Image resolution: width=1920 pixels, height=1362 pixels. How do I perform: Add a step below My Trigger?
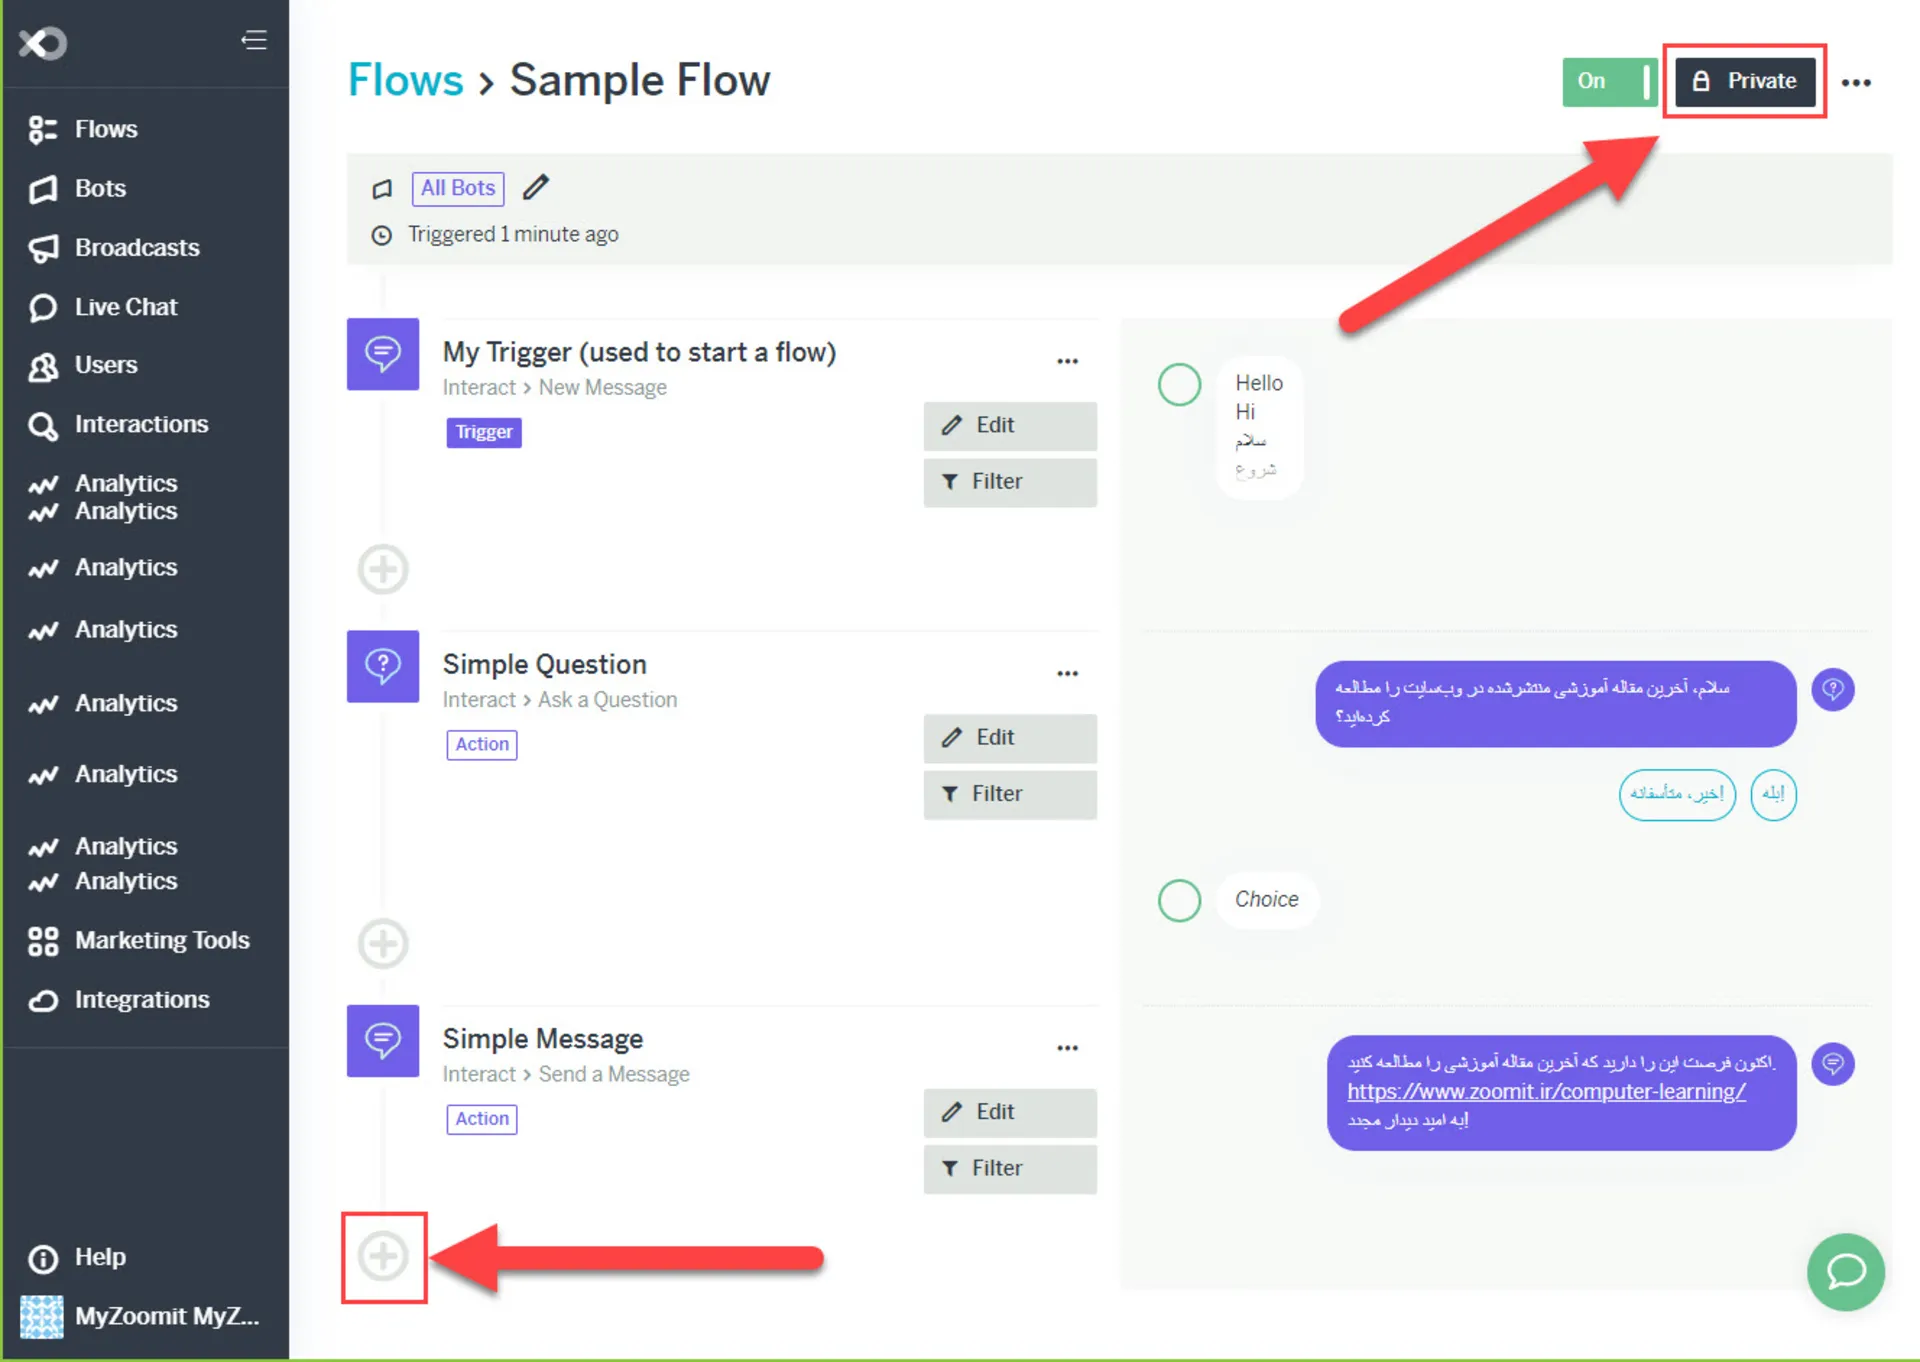click(383, 569)
